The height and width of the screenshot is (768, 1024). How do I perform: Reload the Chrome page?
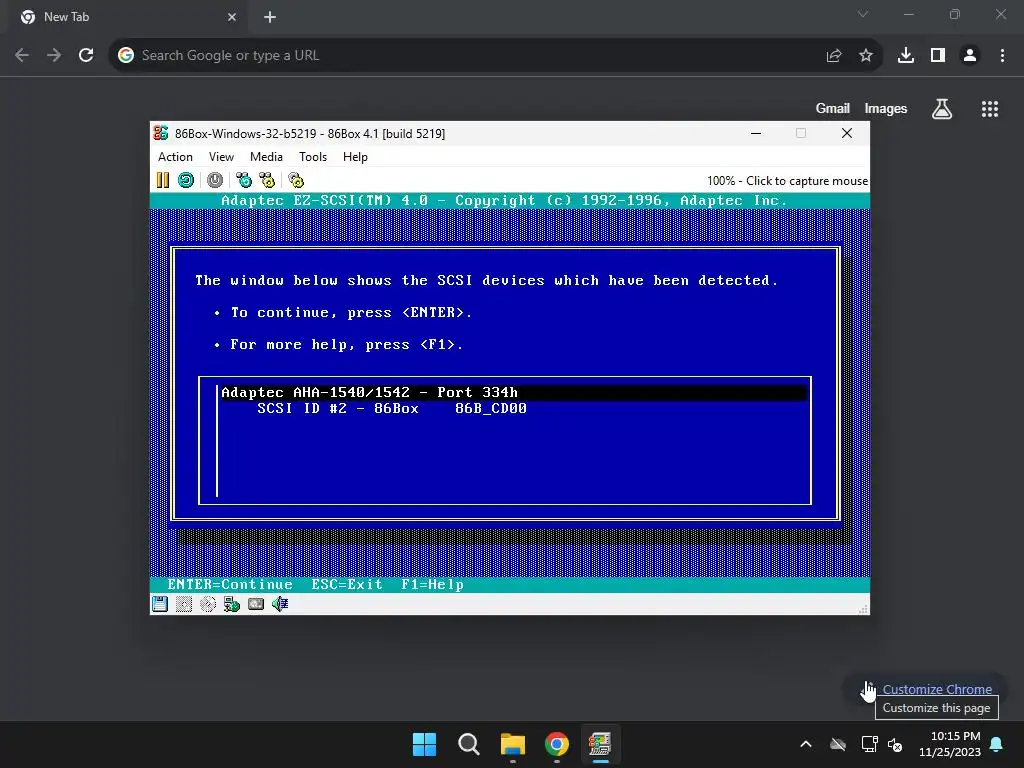tap(86, 56)
